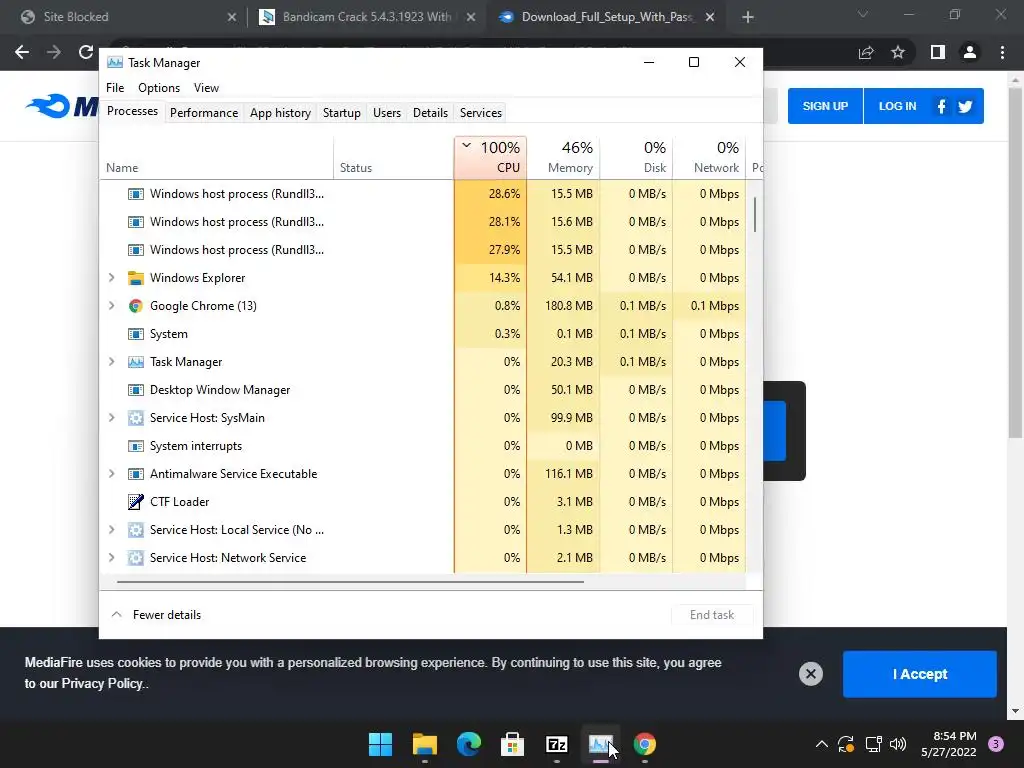The height and width of the screenshot is (768, 1024).
Task: Click the Google Chrome process icon
Action: coord(136,306)
